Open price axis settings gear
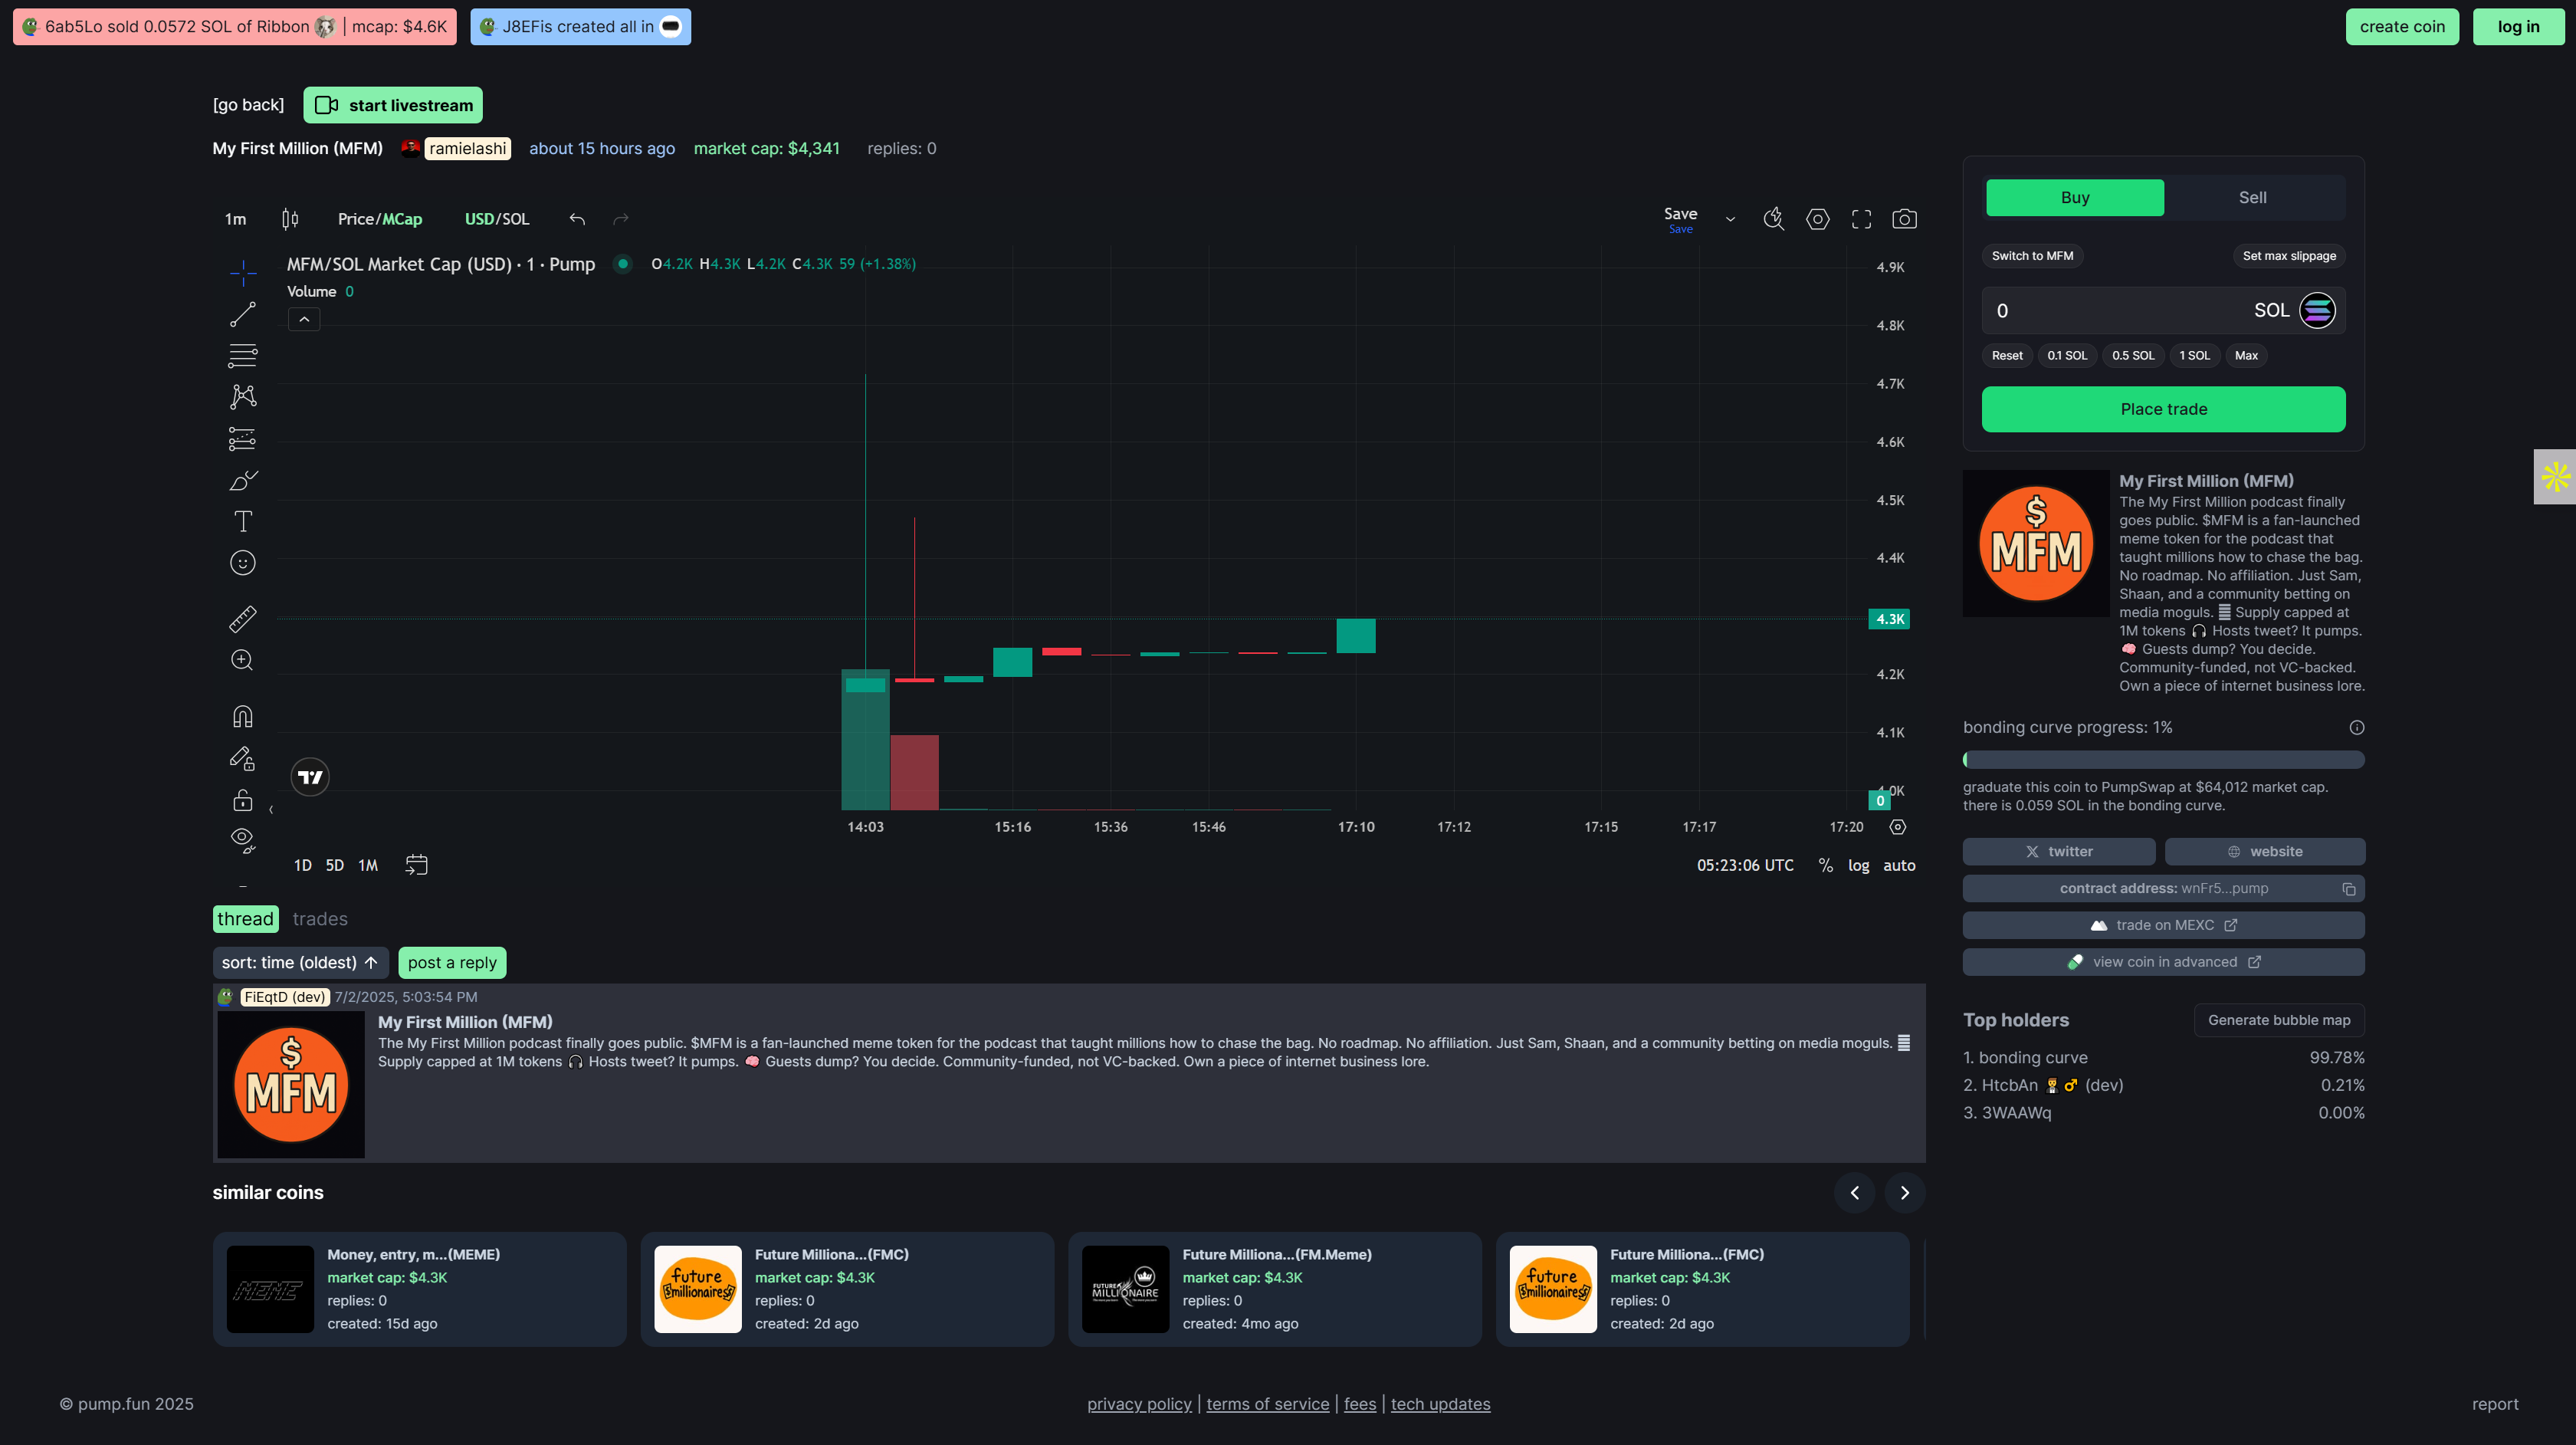The width and height of the screenshot is (2576, 1445). click(x=1898, y=827)
